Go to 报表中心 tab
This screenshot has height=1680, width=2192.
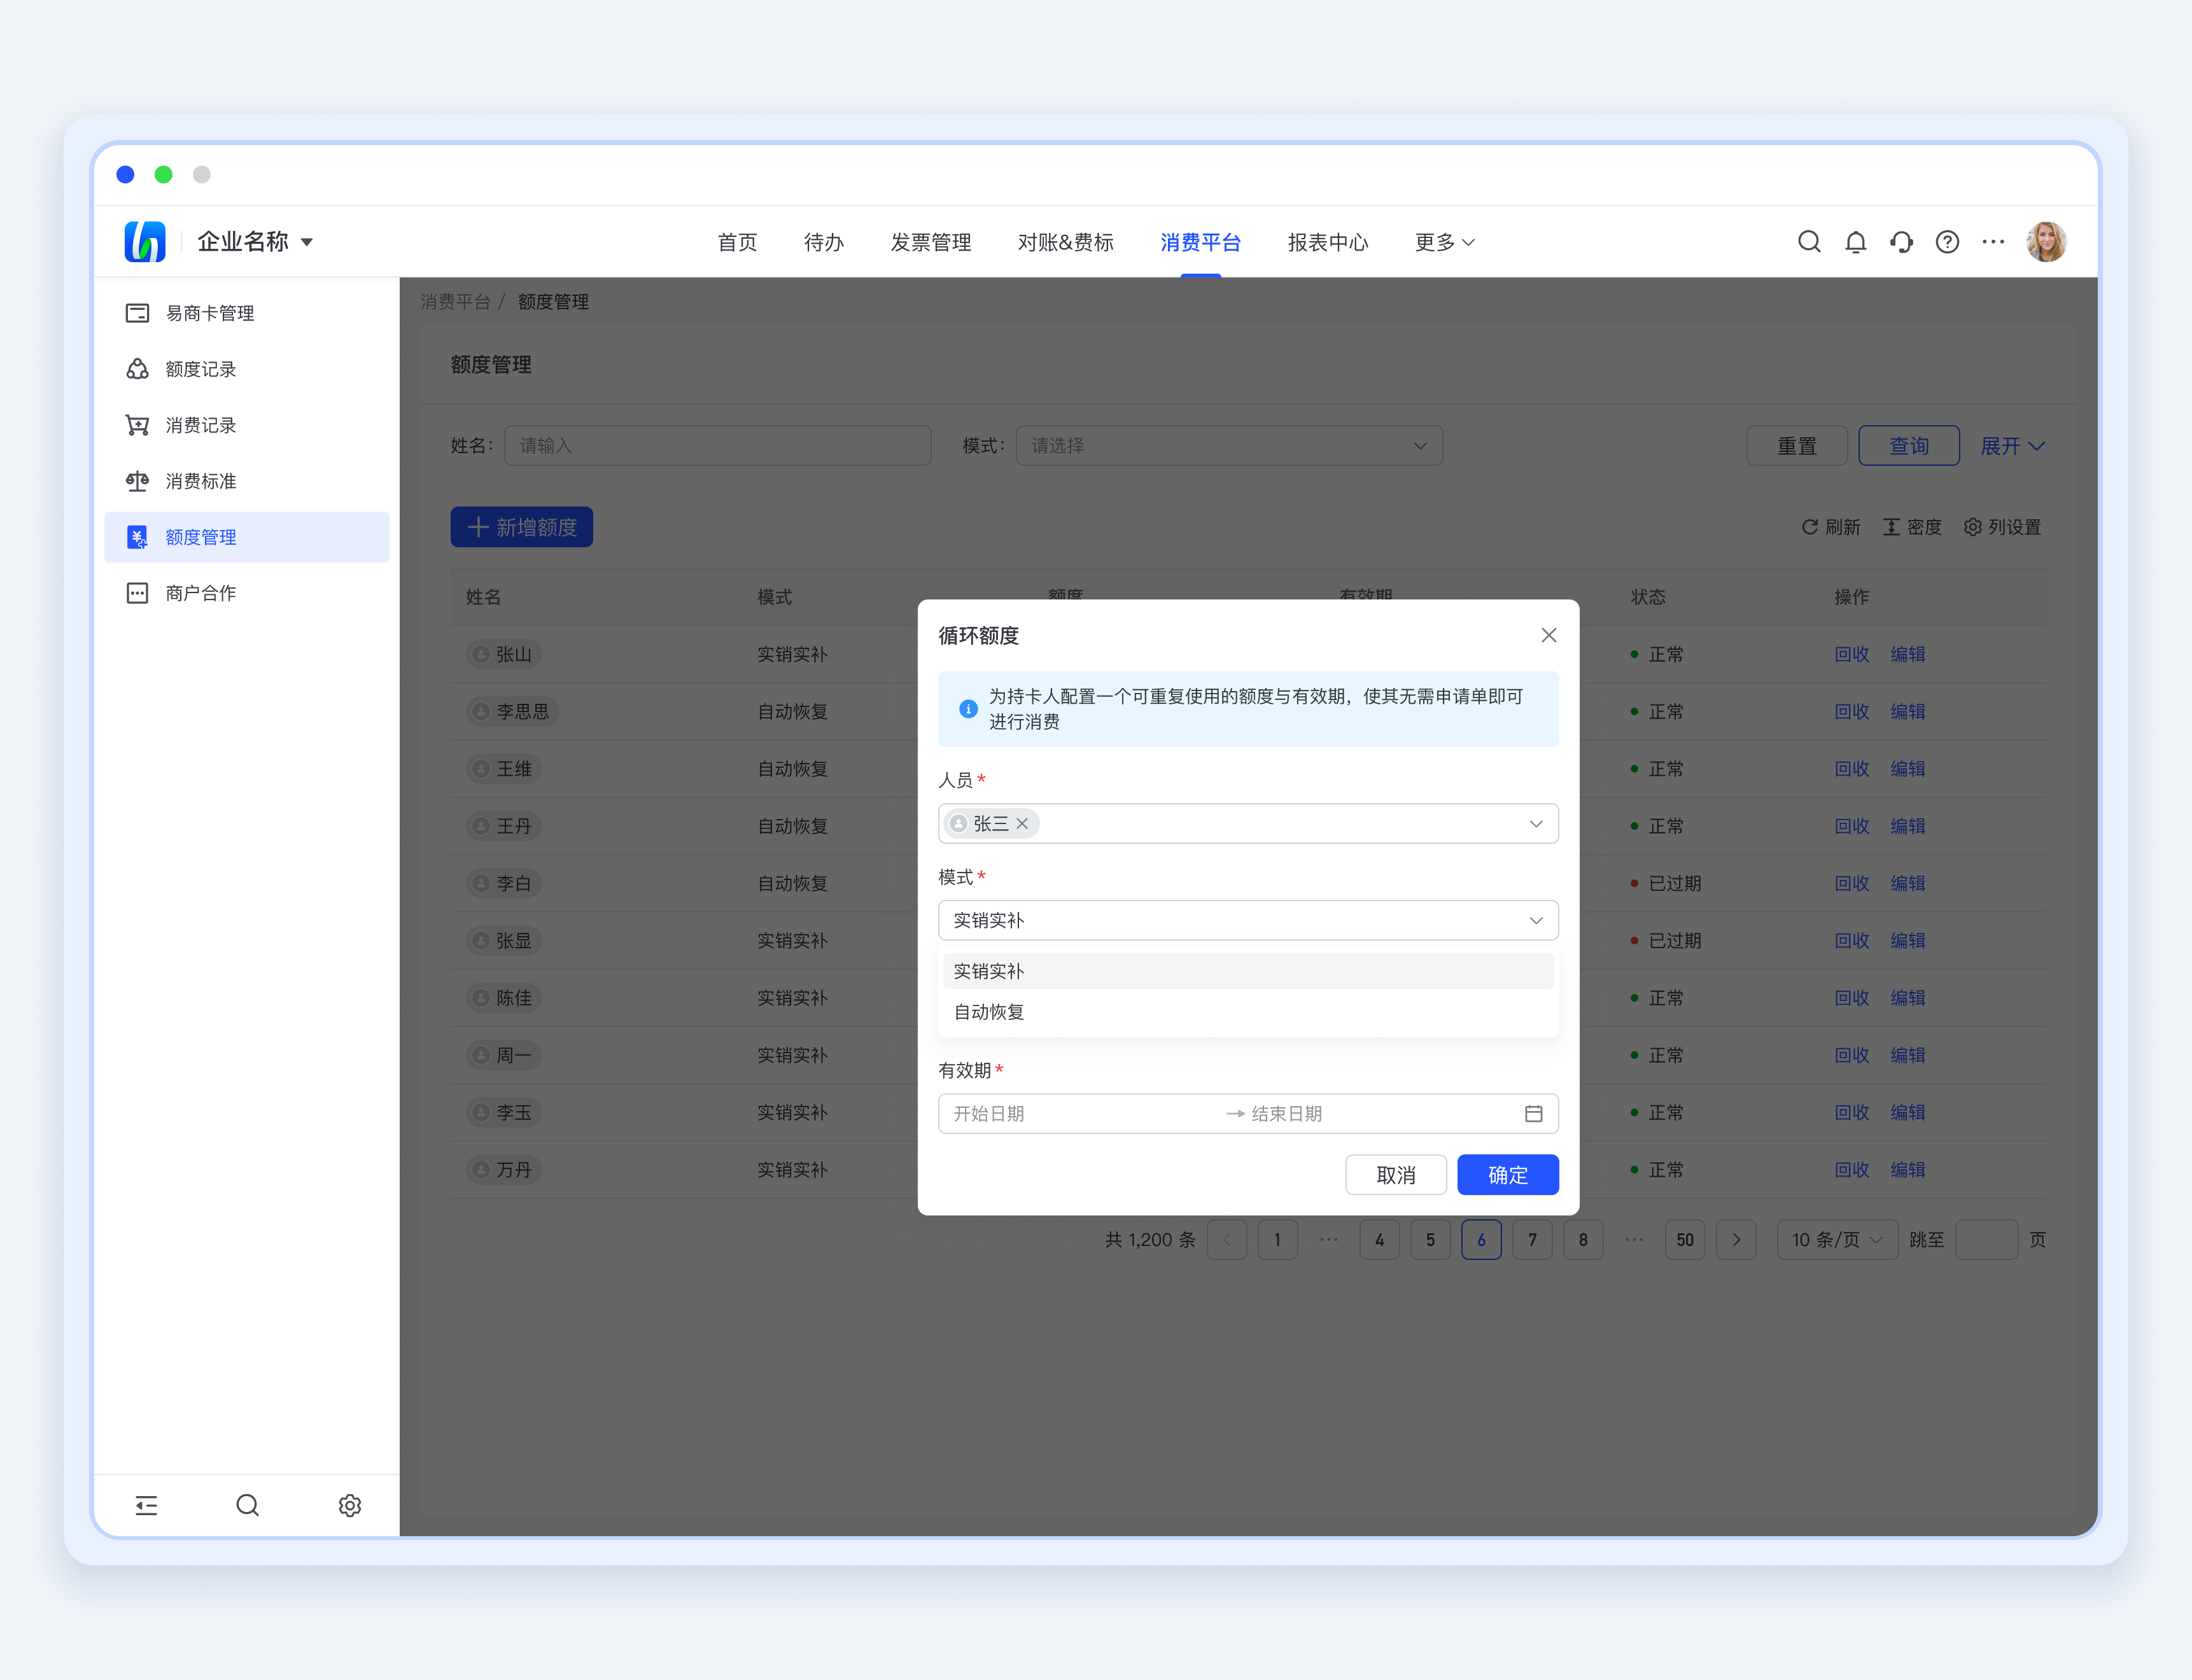[x=1327, y=242]
